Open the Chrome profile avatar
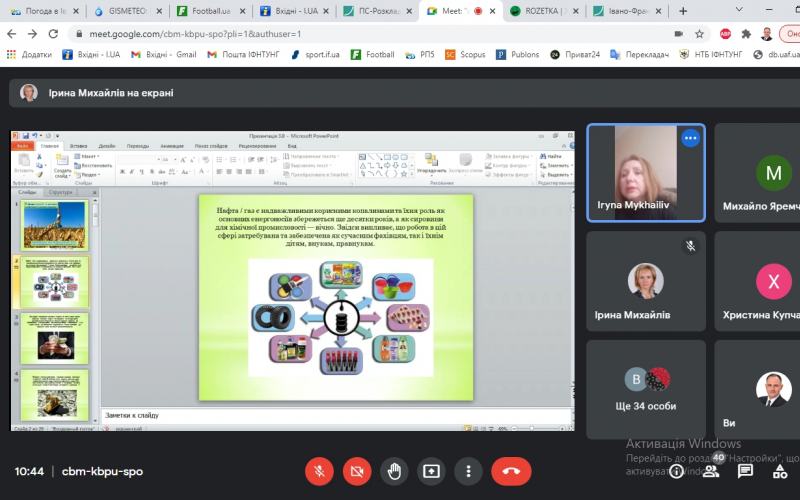 point(766,34)
